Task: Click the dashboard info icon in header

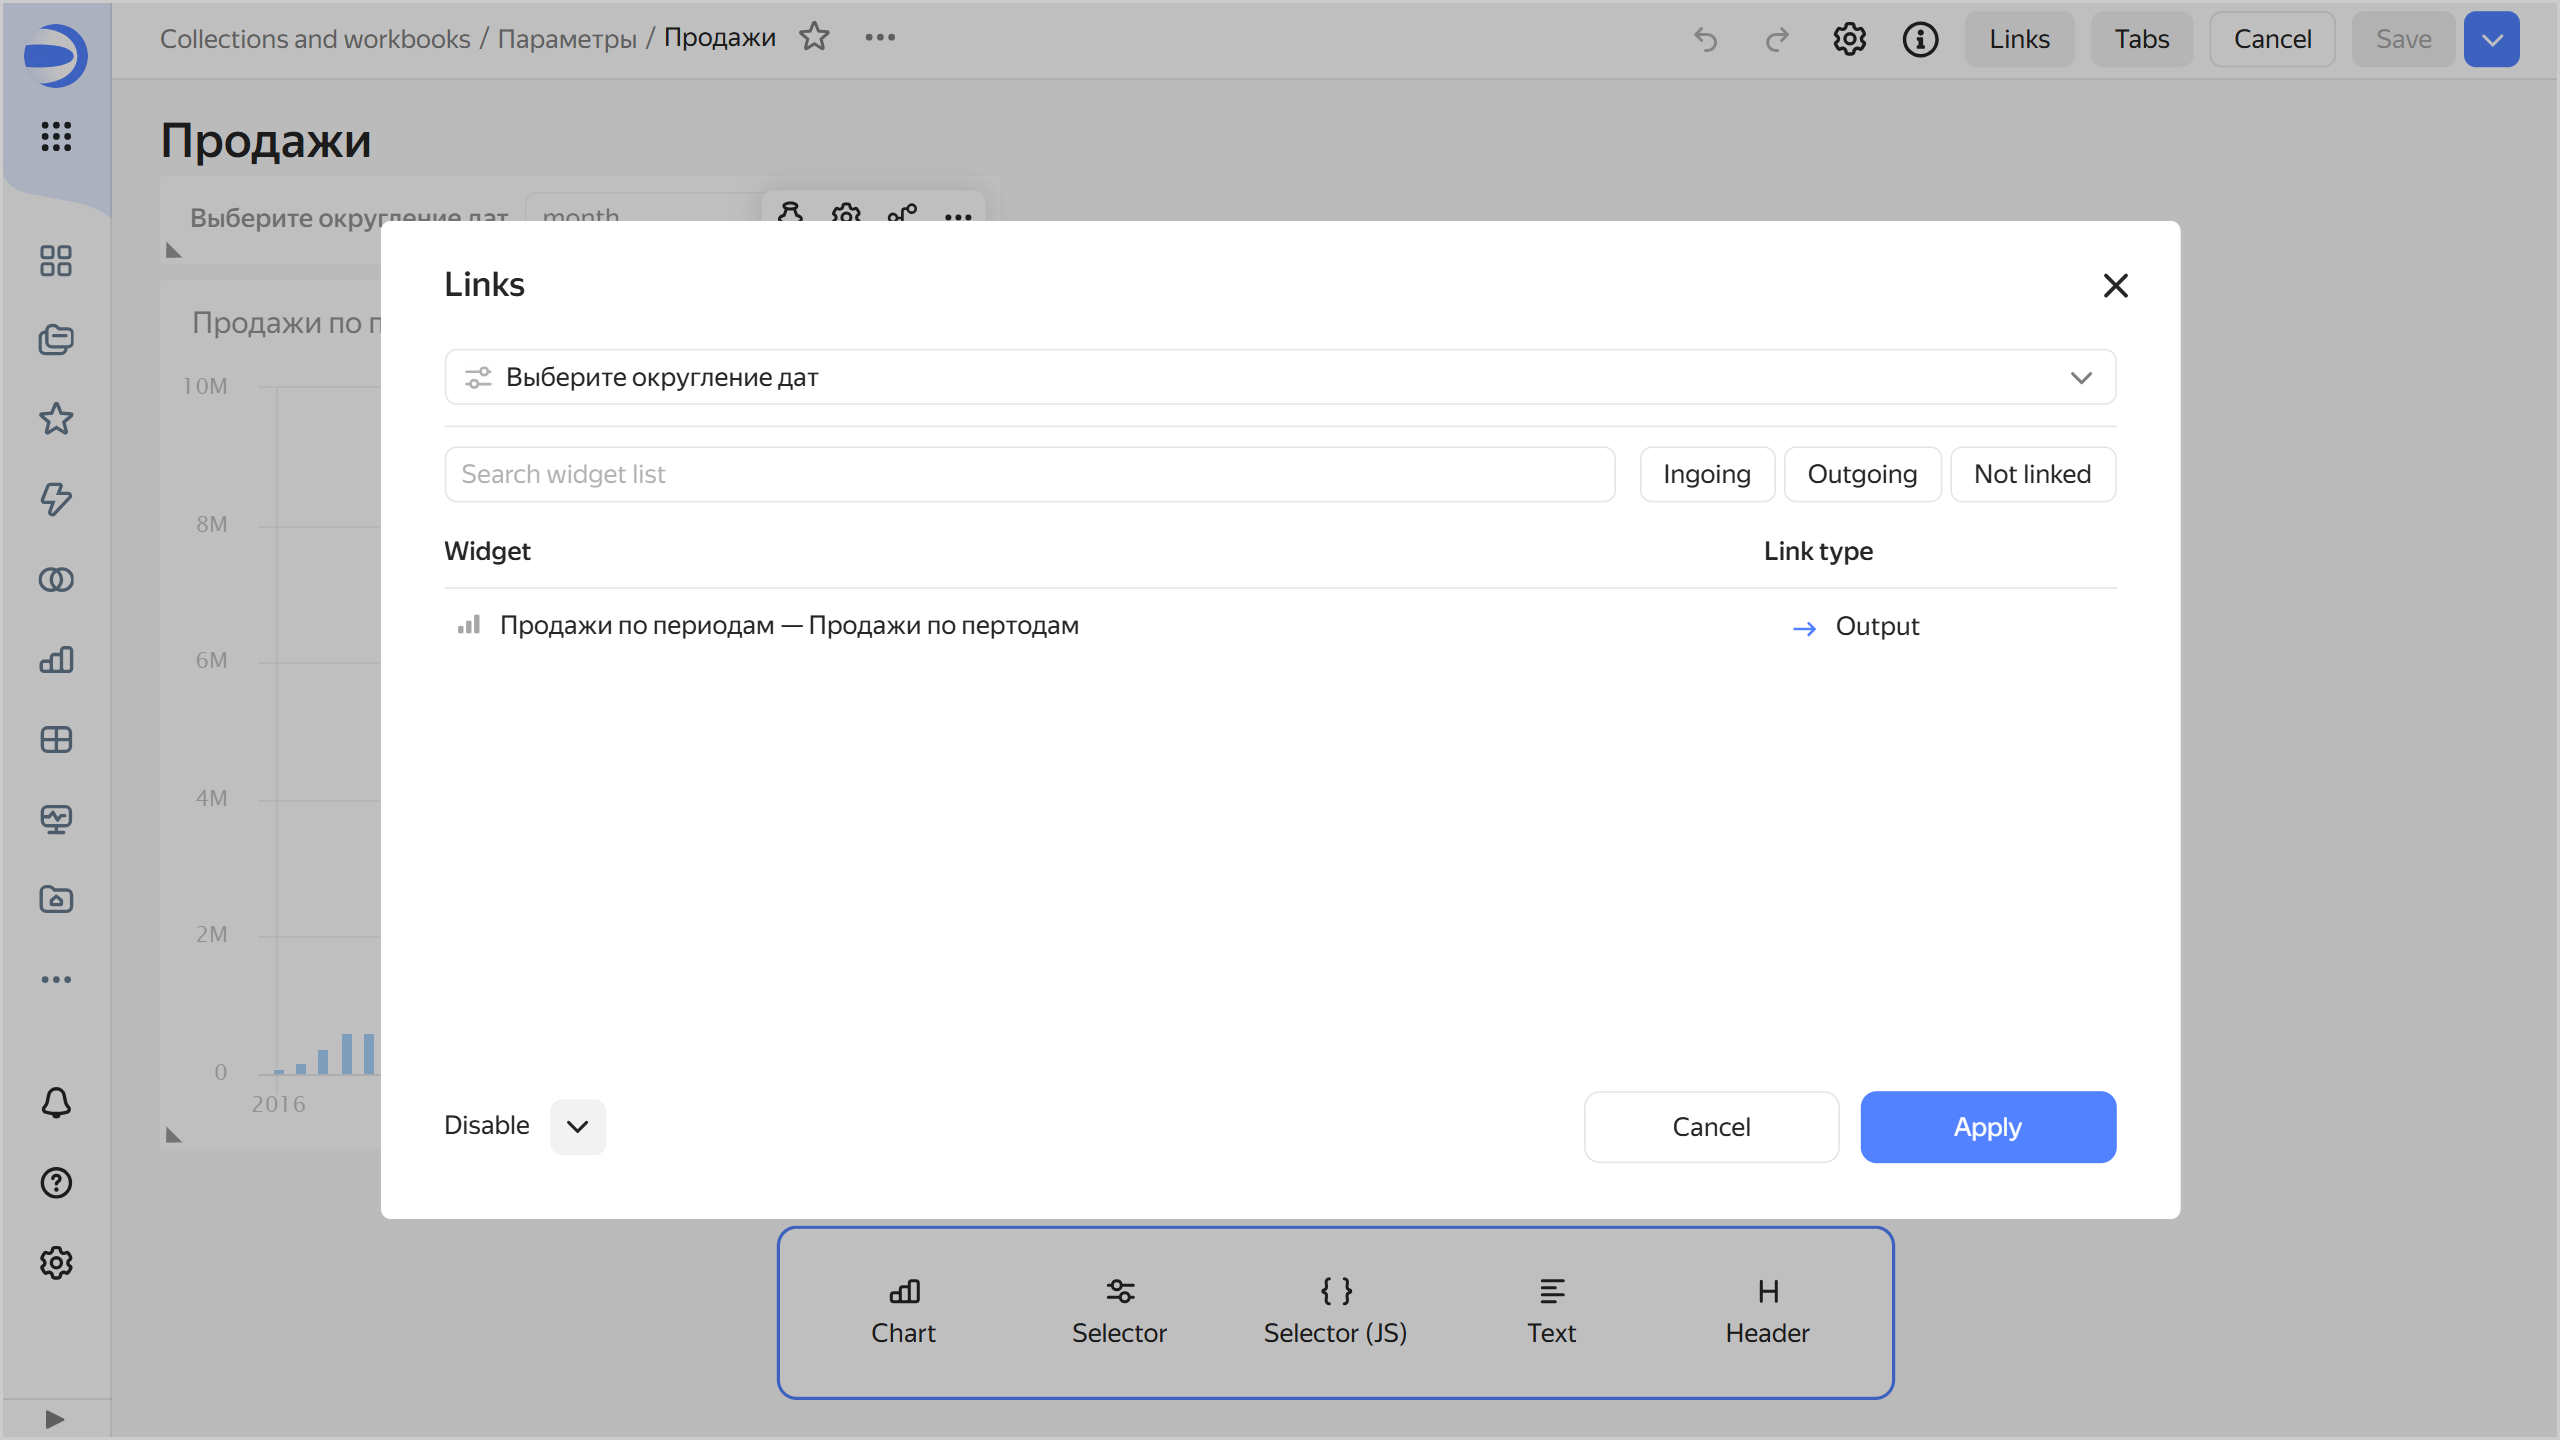Action: (x=1920, y=39)
